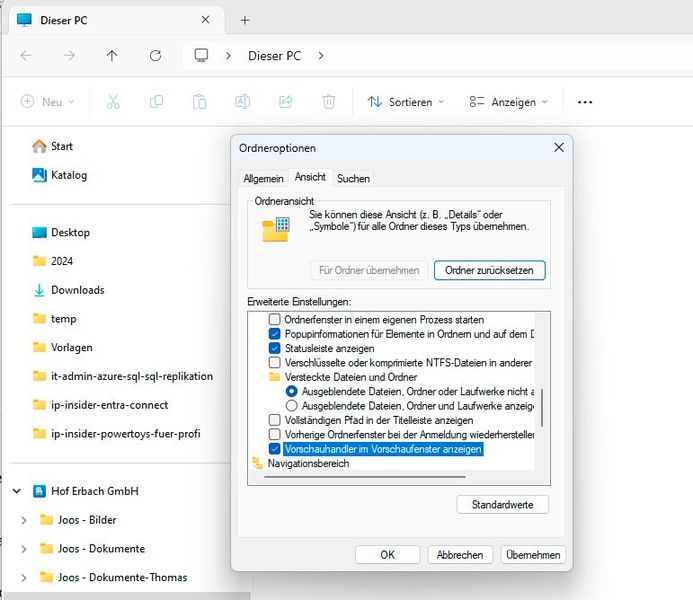
Task: Refresh the Dieser PC view
Action: tap(155, 56)
